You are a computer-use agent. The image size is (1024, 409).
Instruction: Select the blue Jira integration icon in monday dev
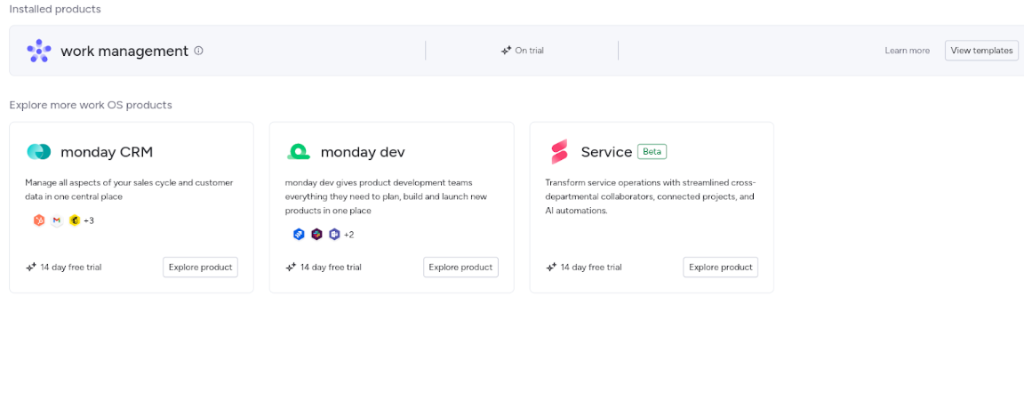coord(298,234)
